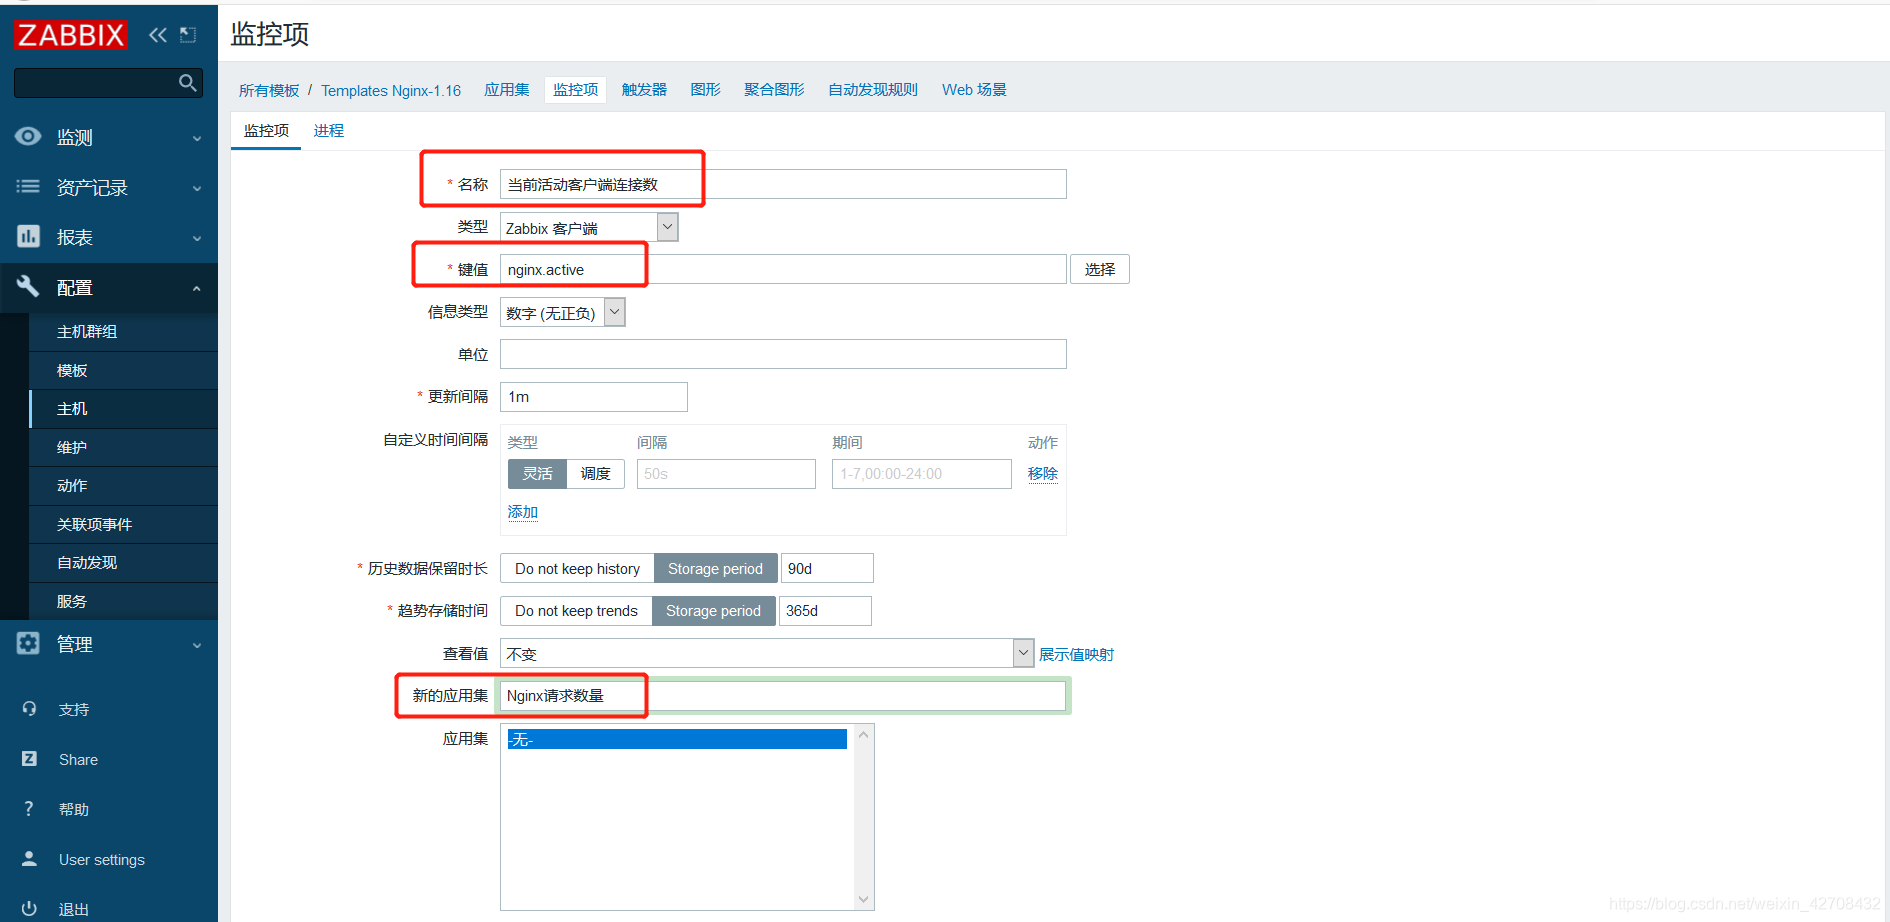Open 监控项 in template navigation
The width and height of the screenshot is (1890, 922).
(576, 90)
